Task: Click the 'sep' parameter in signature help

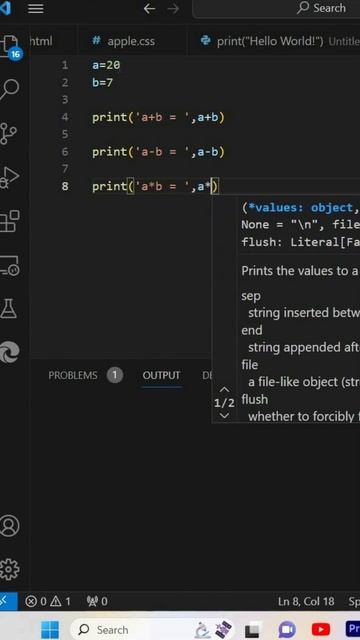Action: (251, 296)
